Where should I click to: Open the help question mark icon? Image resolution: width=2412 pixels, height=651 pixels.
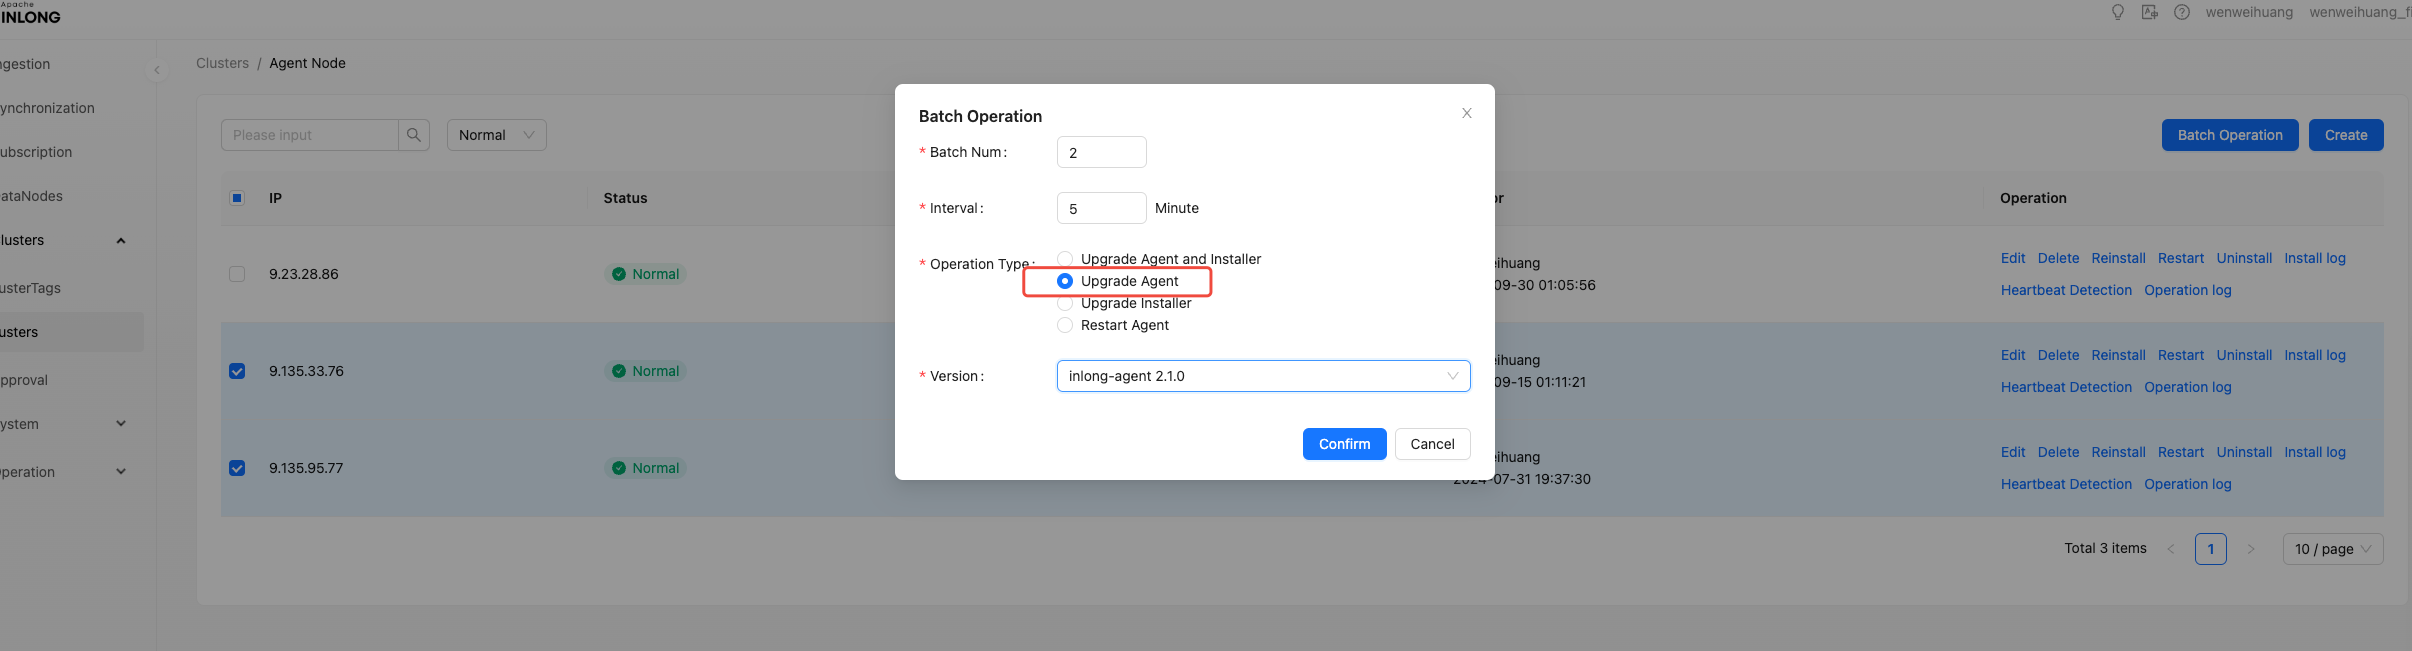coord(2182,12)
